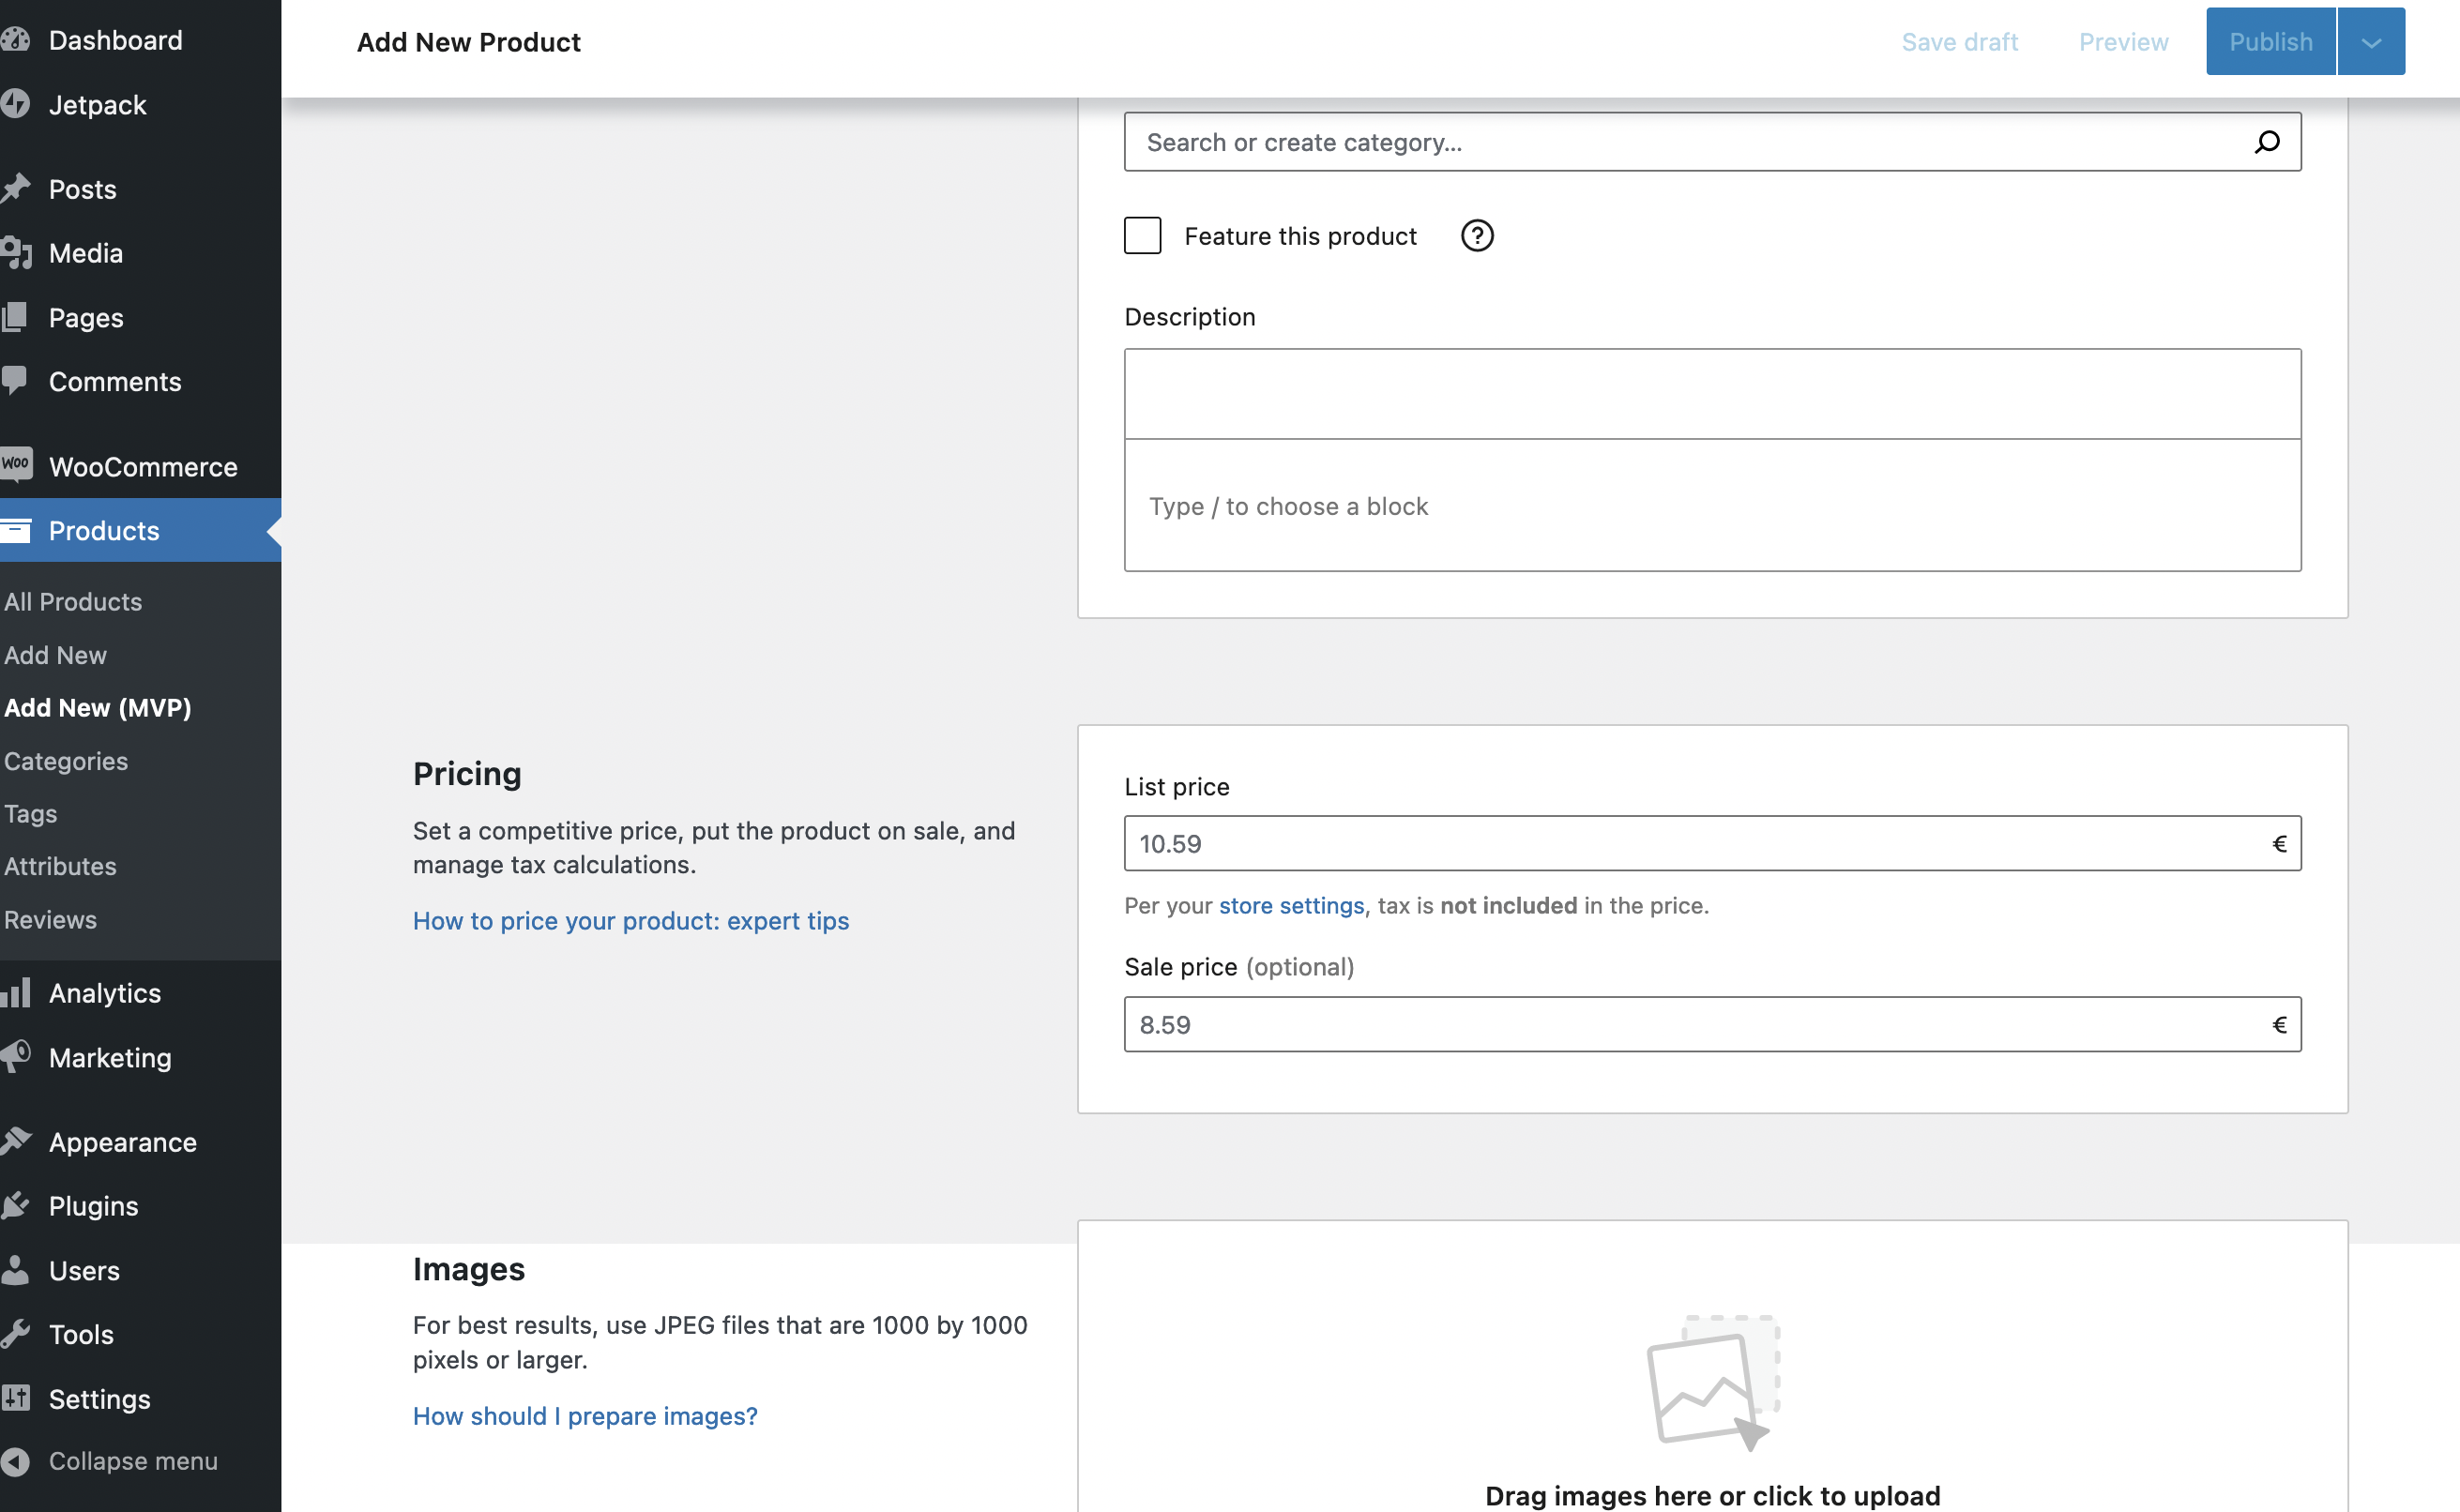The width and height of the screenshot is (2460, 1512).
Task: Open the Analytics chart icon
Action: click(17, 992)
